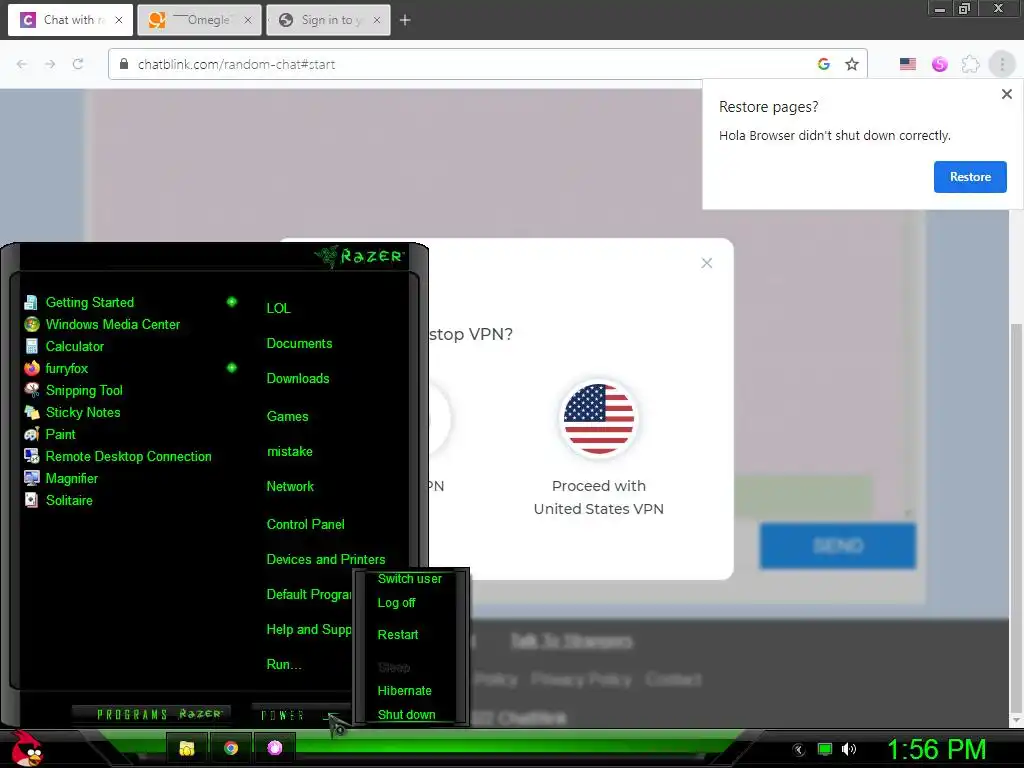The width and height of the screenshot is (1024, 768).
Task: Open the US flag VPN extension
Action: [x=908, y=64]
